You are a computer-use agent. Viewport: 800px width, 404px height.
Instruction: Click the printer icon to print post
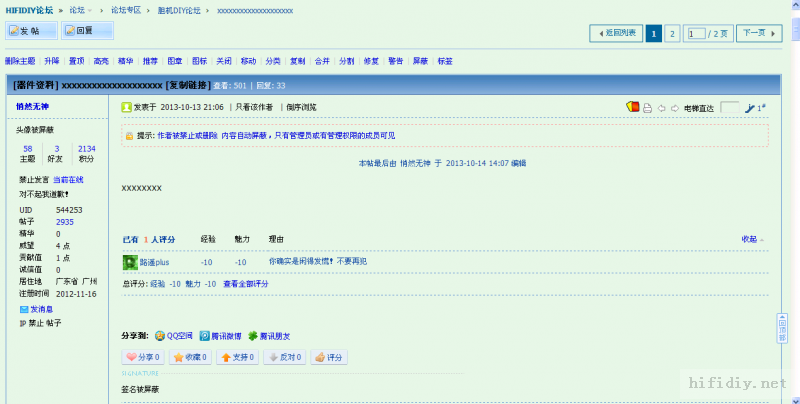pyautogui.click(x=647, y=107)
